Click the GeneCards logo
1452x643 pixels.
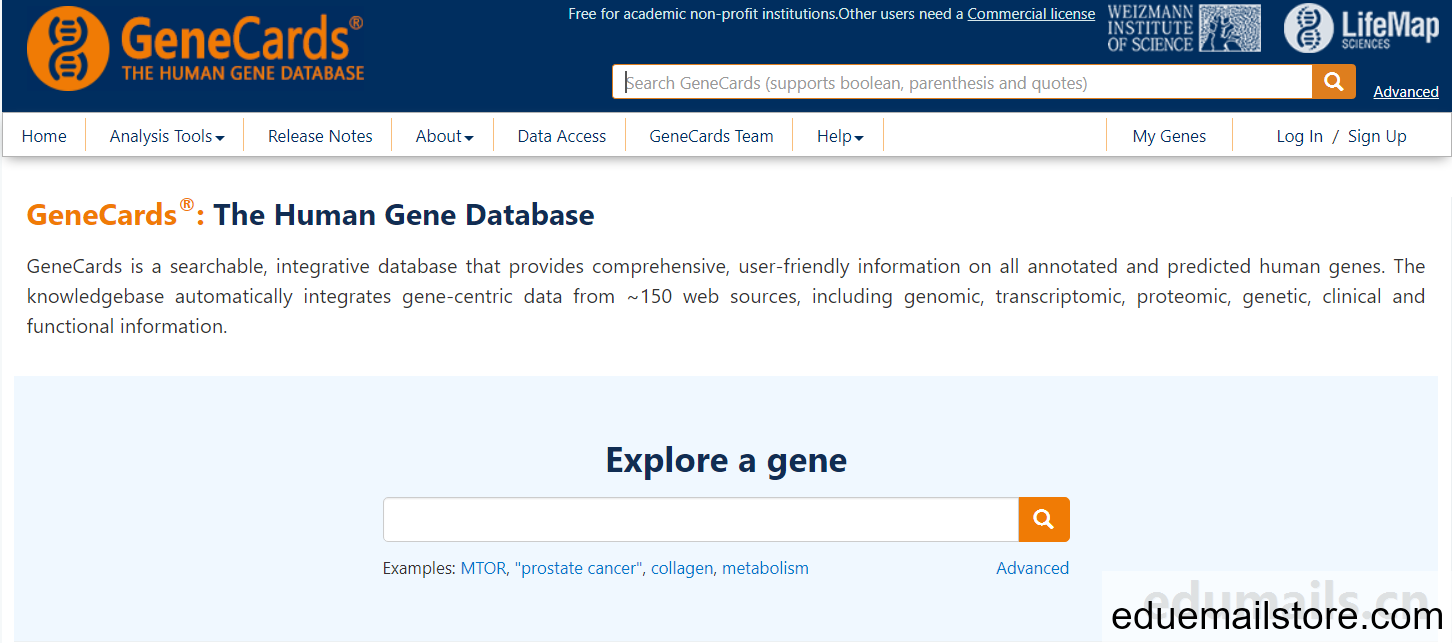pyautogui.click(x=195, y=47)
